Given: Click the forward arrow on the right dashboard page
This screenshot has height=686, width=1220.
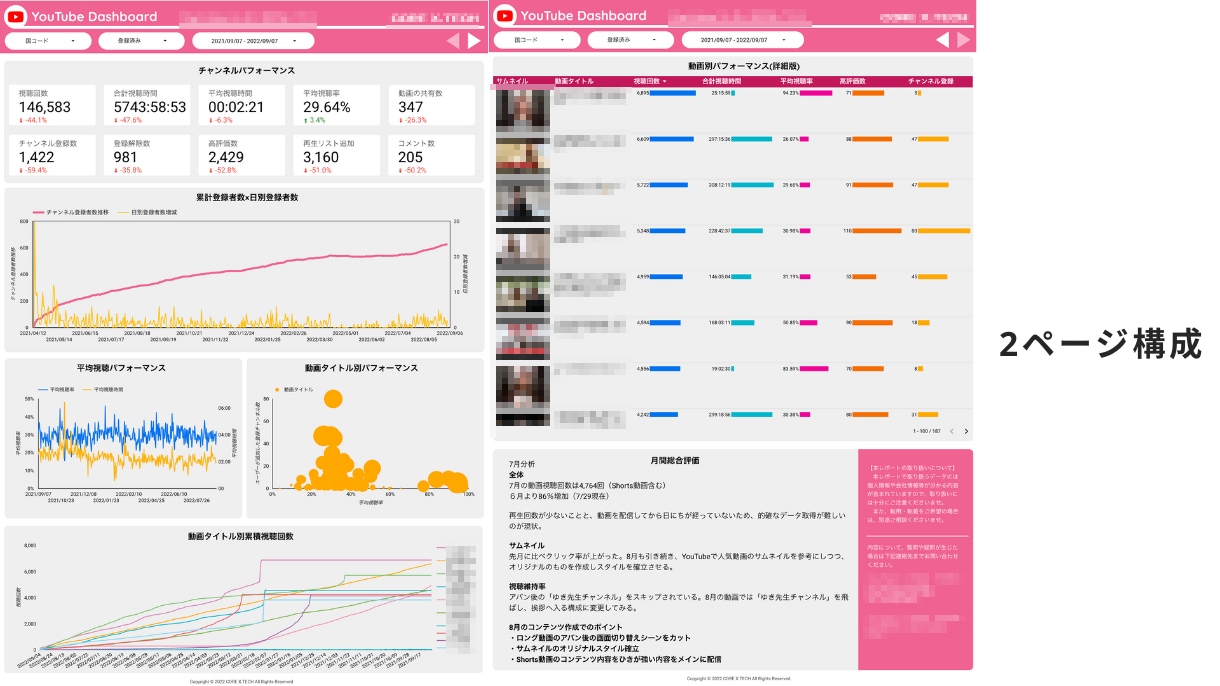Looking at the screenshot, I should [x=963, y=40].
